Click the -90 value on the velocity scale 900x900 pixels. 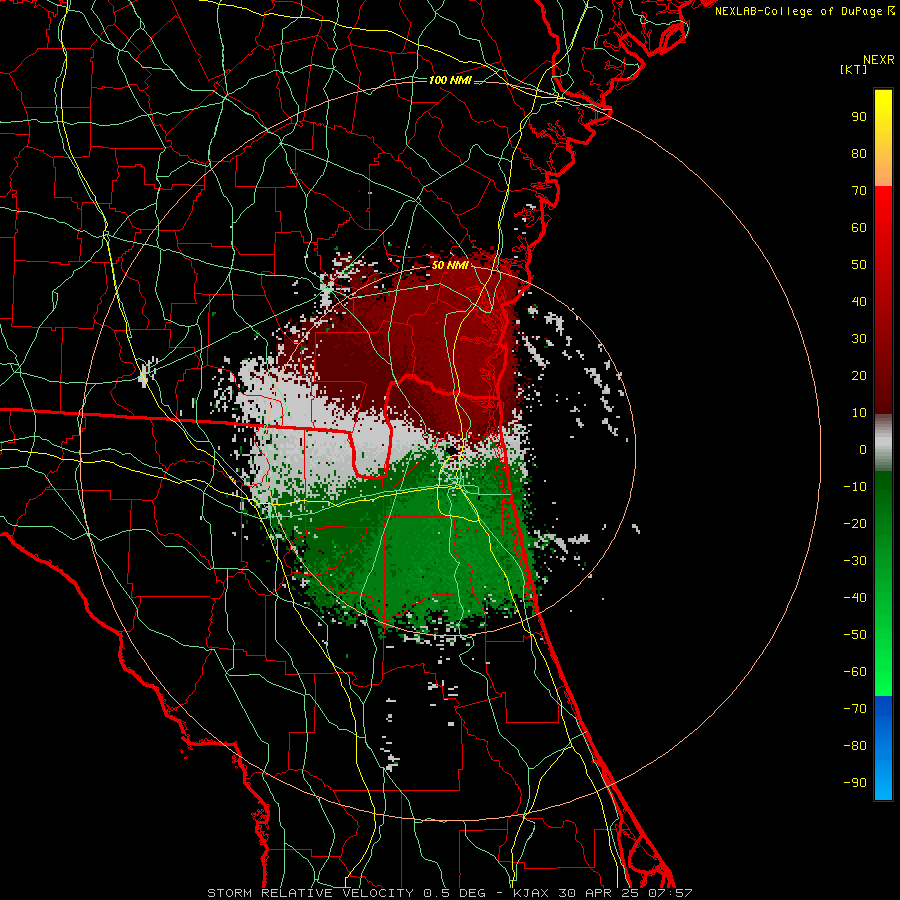pos(855,782)
